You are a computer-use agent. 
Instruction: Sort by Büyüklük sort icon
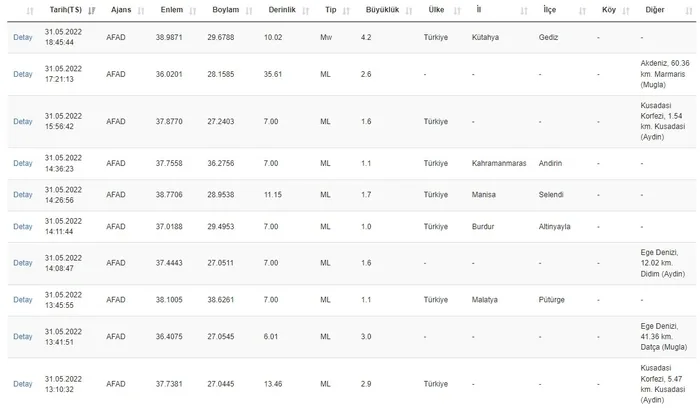[409, 11]
